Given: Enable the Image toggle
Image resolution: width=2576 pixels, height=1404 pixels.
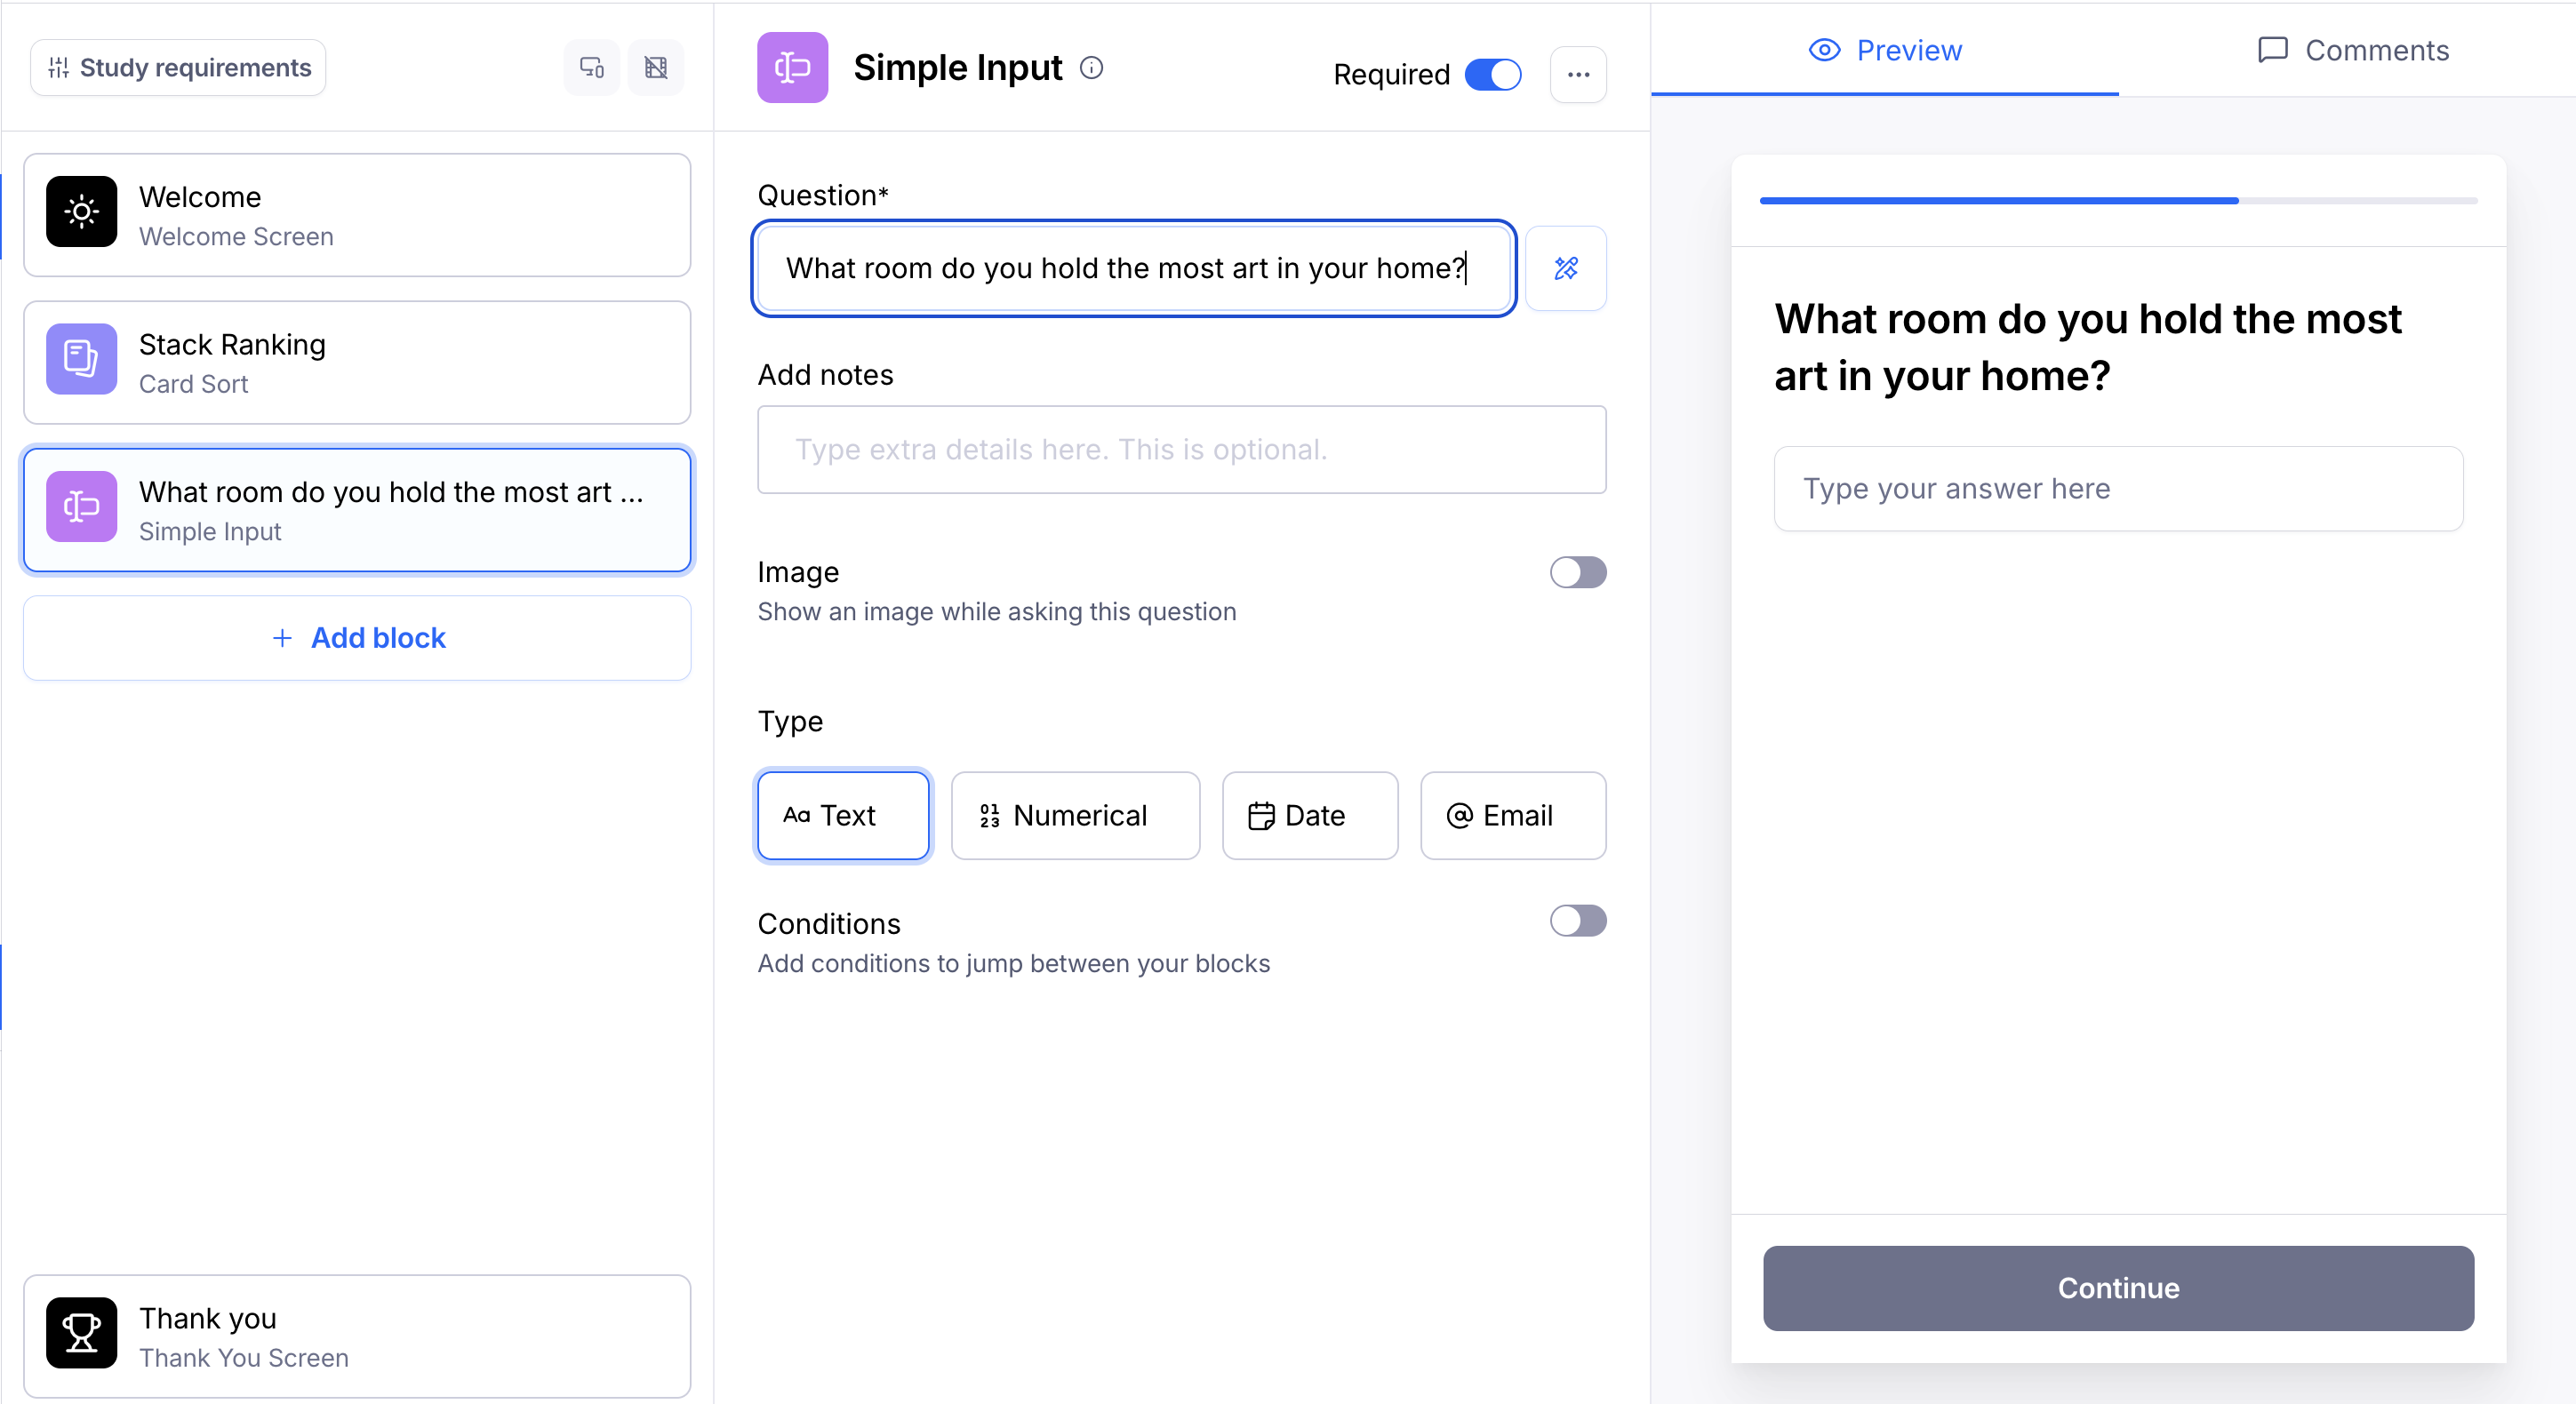Looking at the screenshot, I should [1577, 572].
